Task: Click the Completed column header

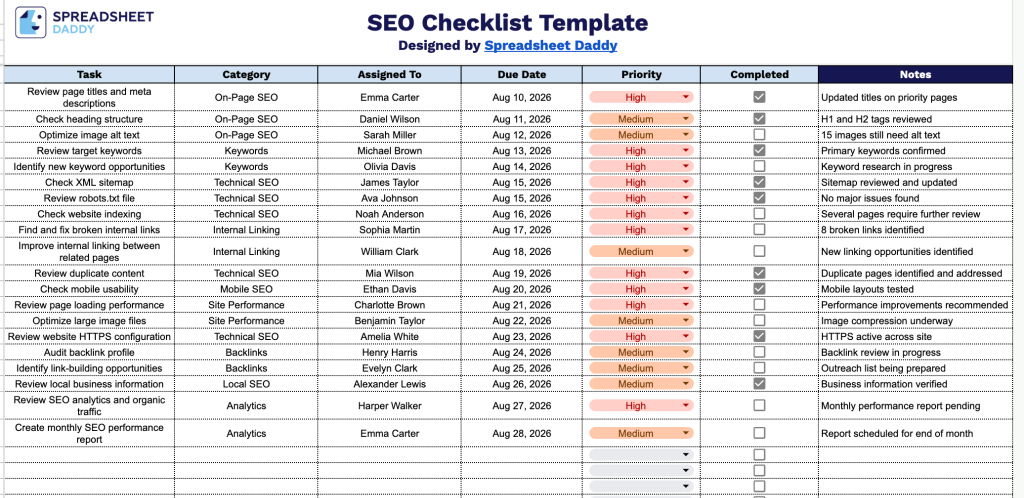Action: point(759,74)
